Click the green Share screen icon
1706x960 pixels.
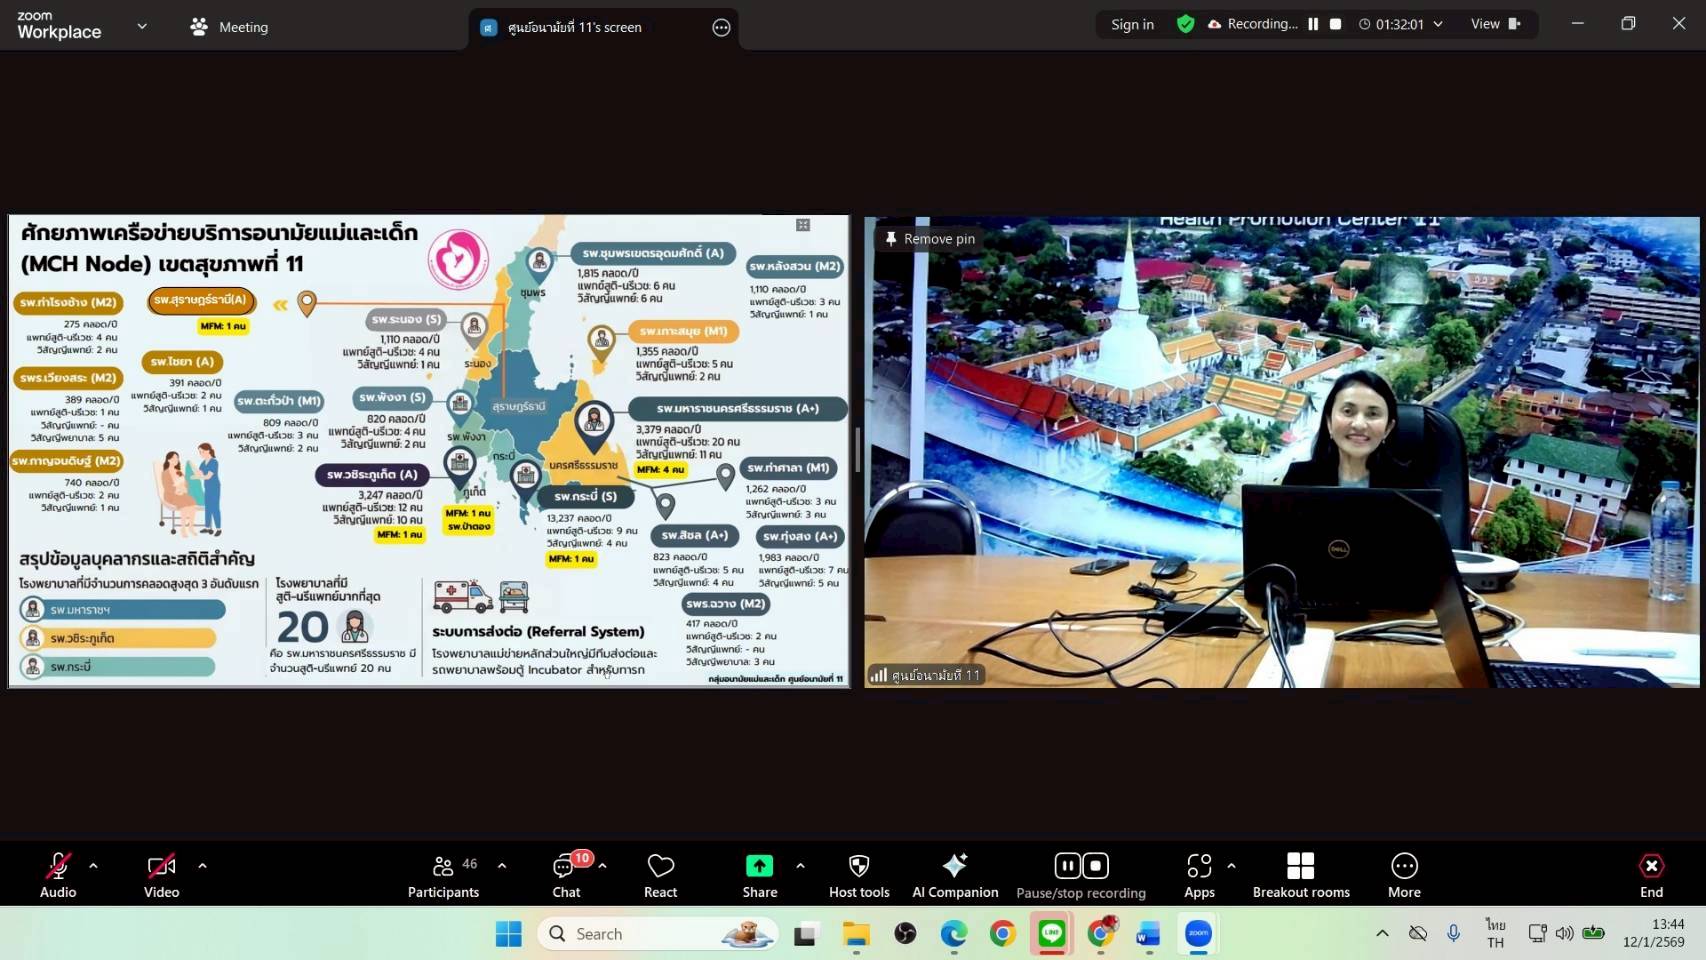click(x=759, y=866)
